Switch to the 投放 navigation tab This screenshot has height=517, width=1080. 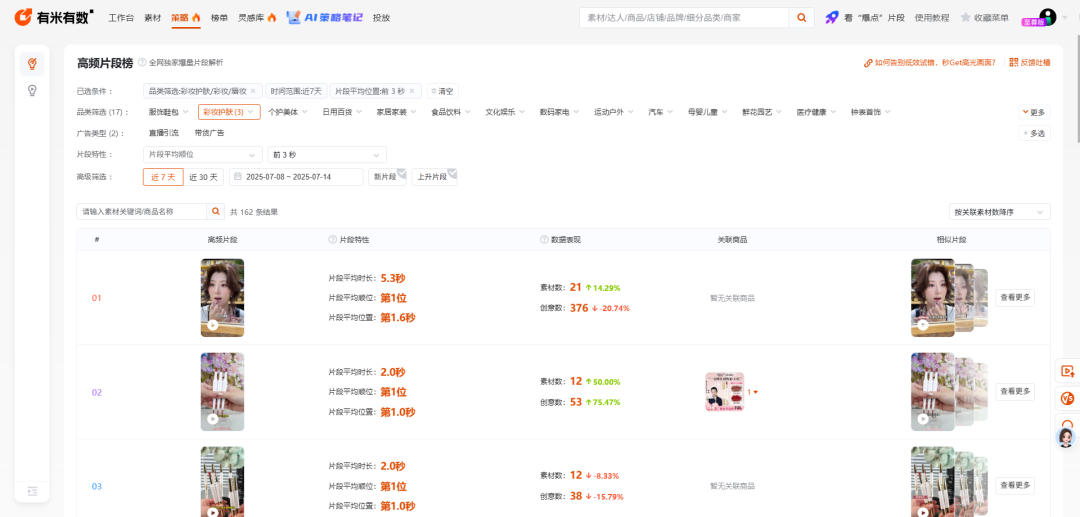coord(381,18)
